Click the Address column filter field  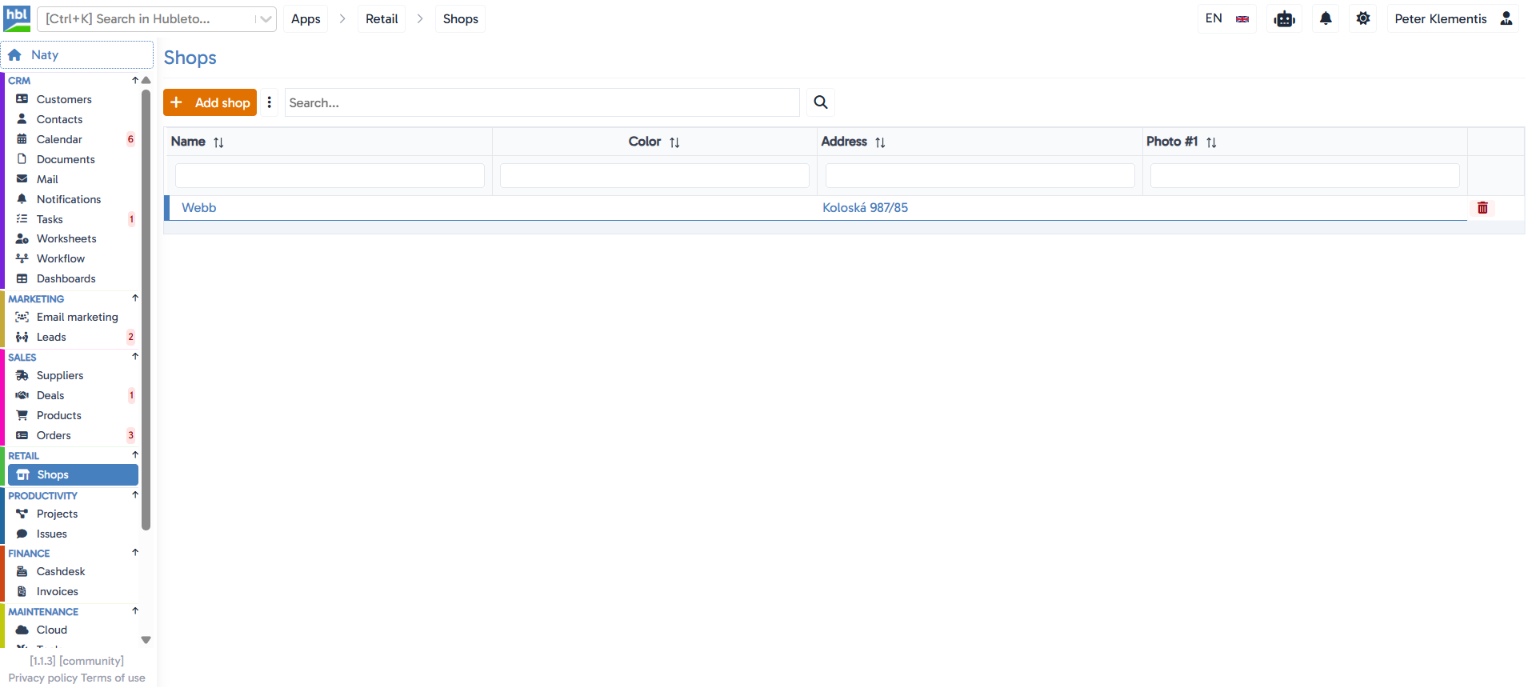pos(980,176)
